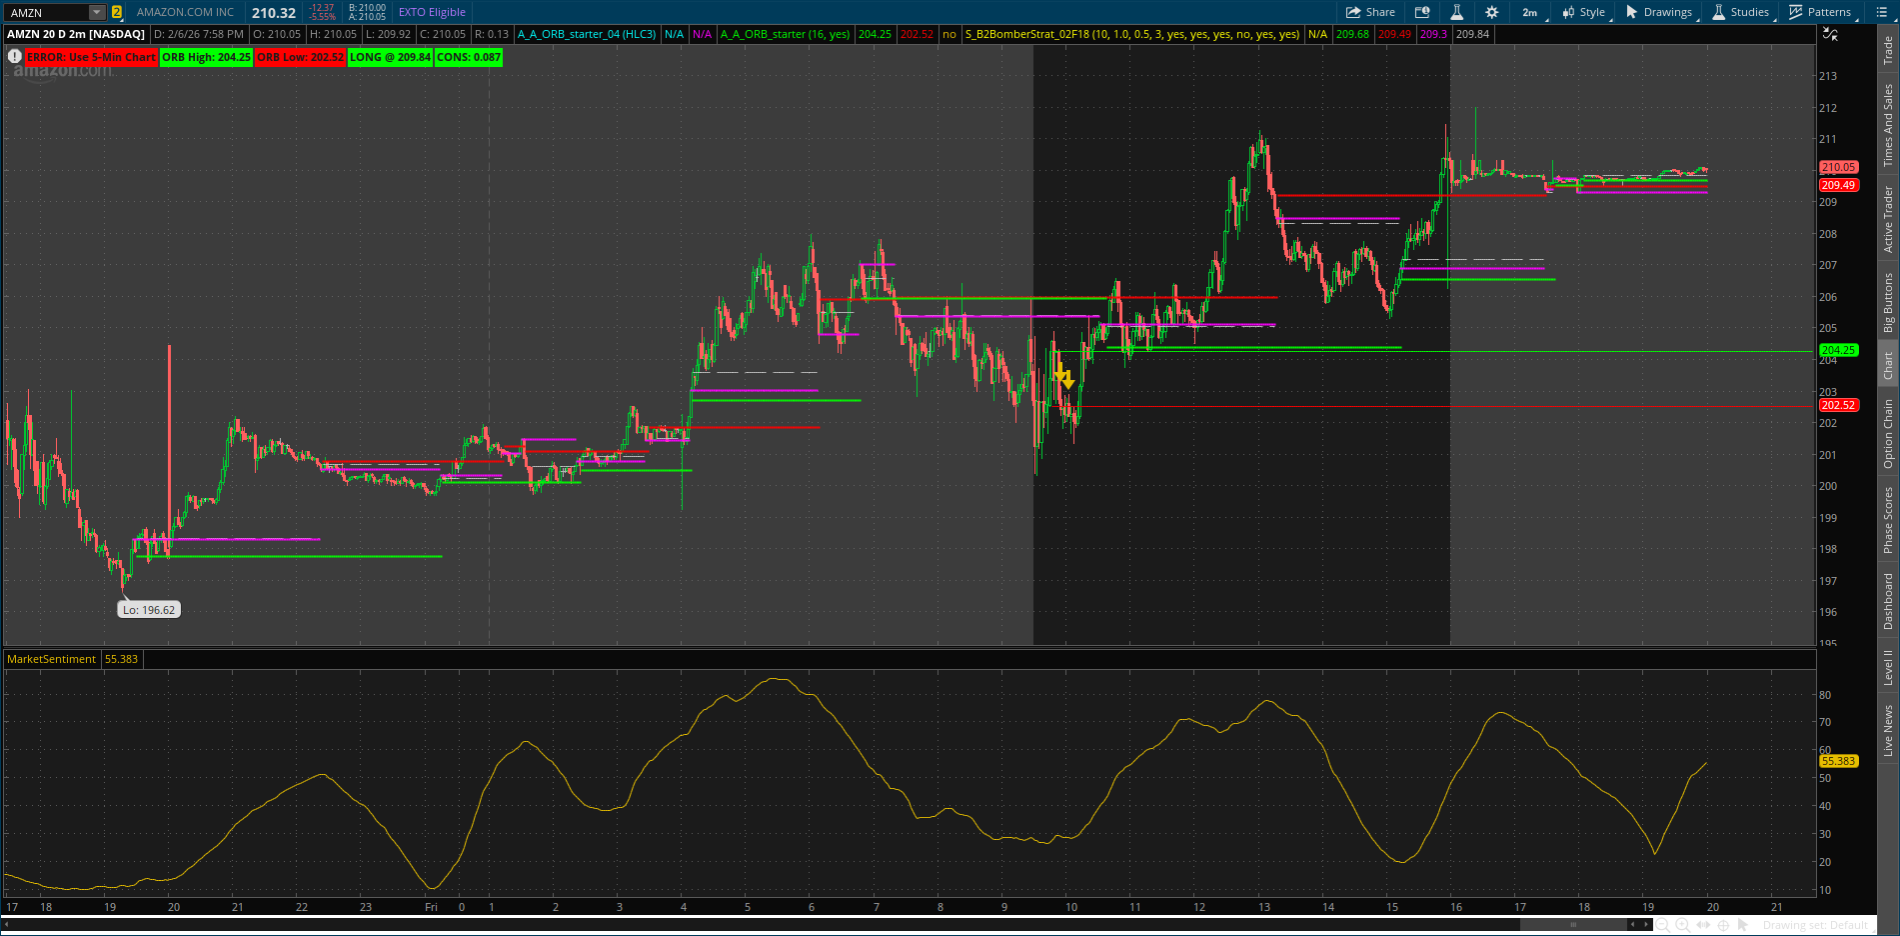Toggle the pointer cursor tool at bottom
Viewport: 1900px width, 936px height.
(x=1744, y=925)
